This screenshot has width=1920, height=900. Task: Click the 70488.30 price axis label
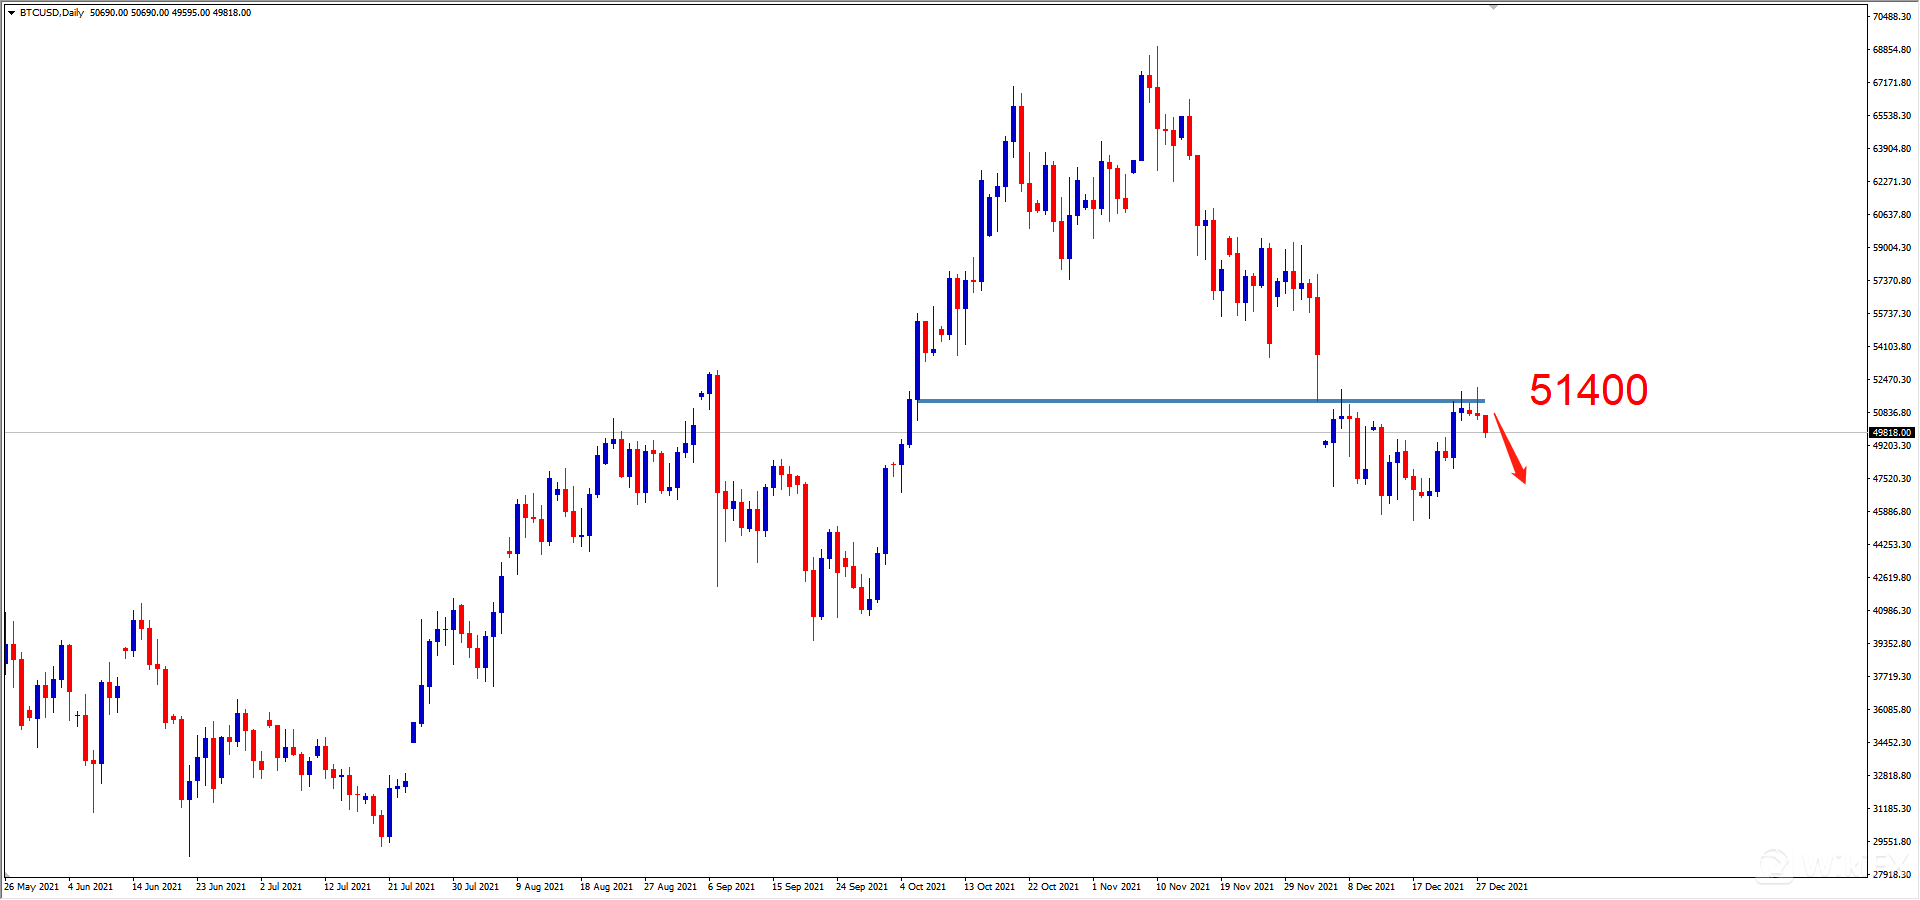(1891, 17)
